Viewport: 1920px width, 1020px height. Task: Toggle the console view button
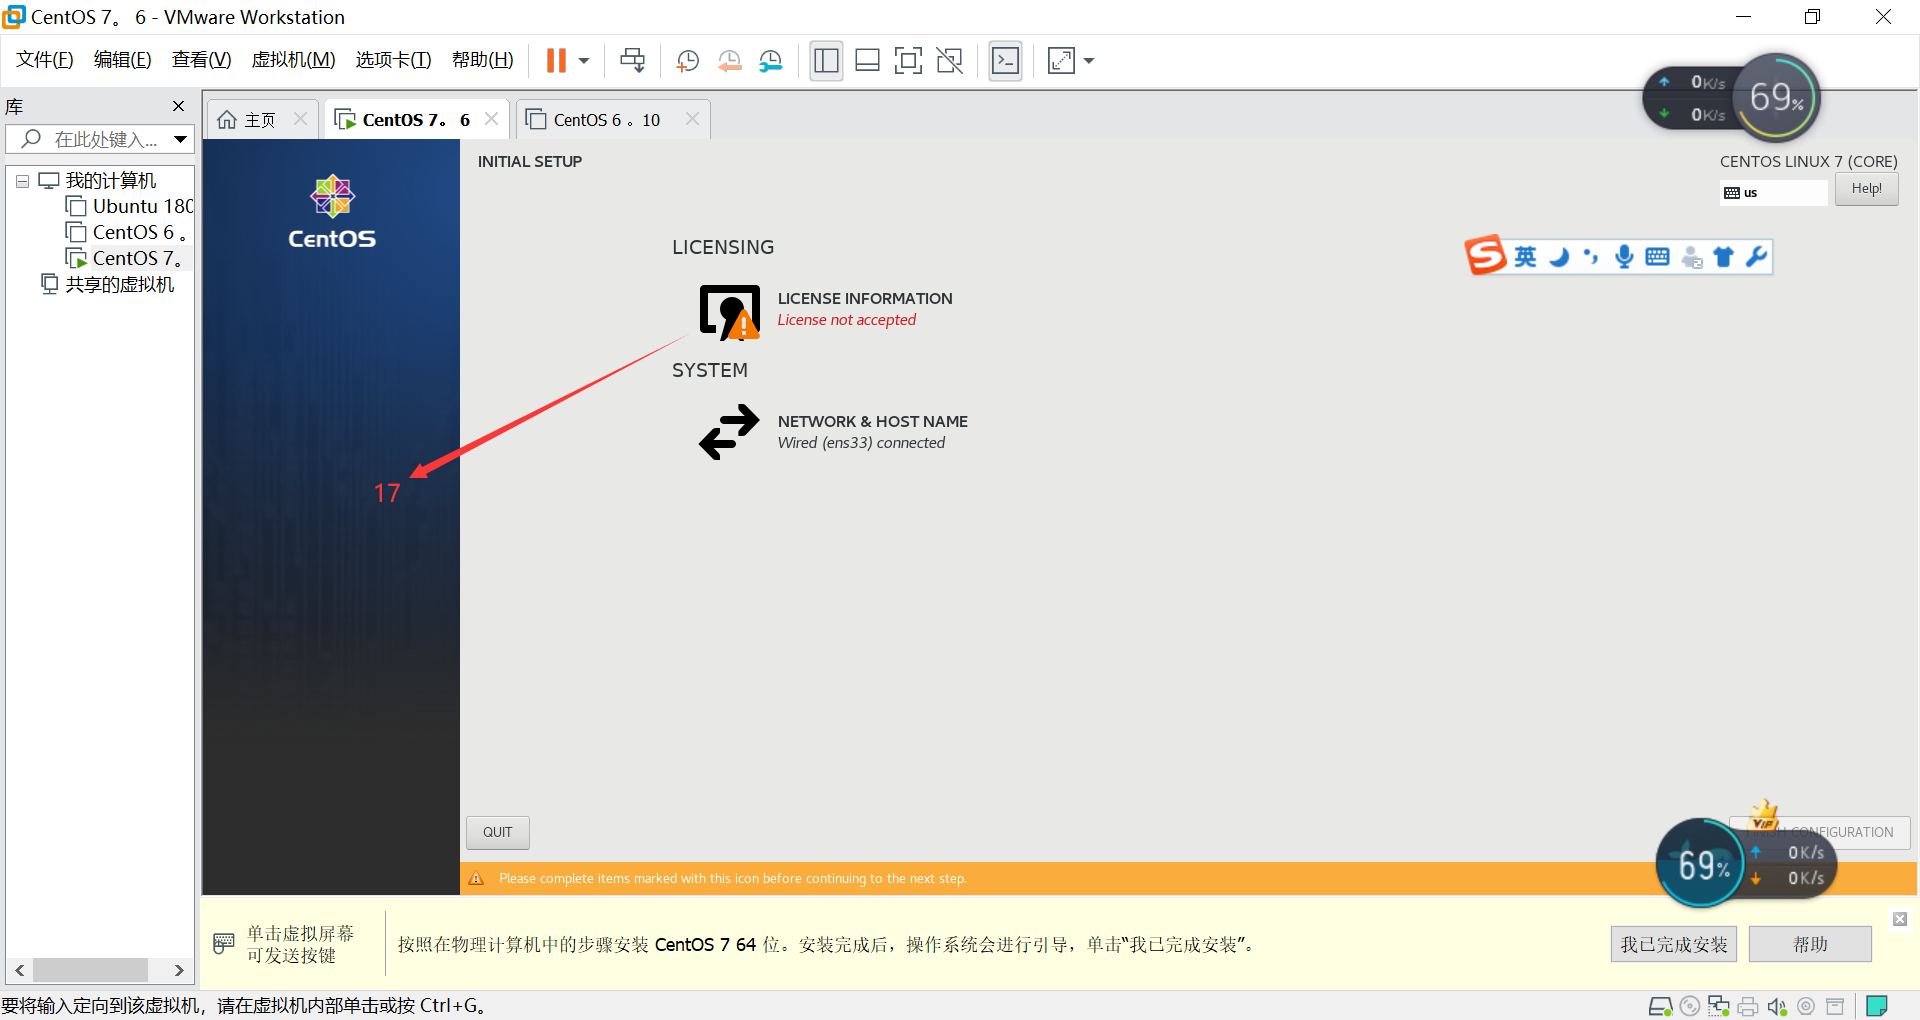coord(1005,61)
